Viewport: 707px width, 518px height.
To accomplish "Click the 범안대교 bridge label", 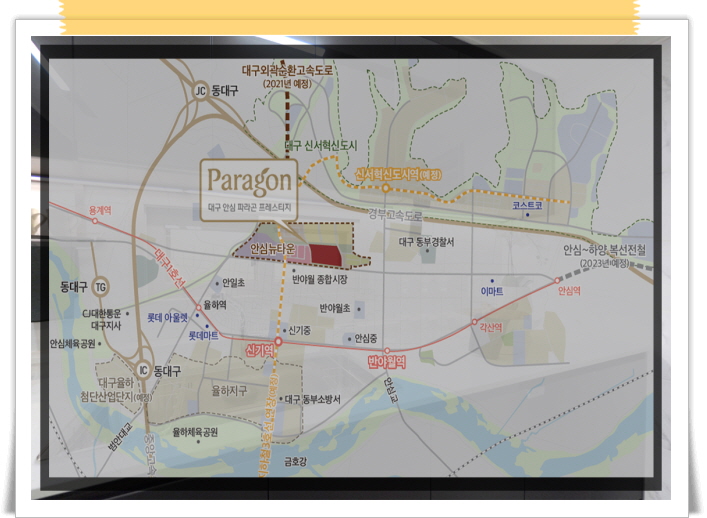I will (120, 436).
